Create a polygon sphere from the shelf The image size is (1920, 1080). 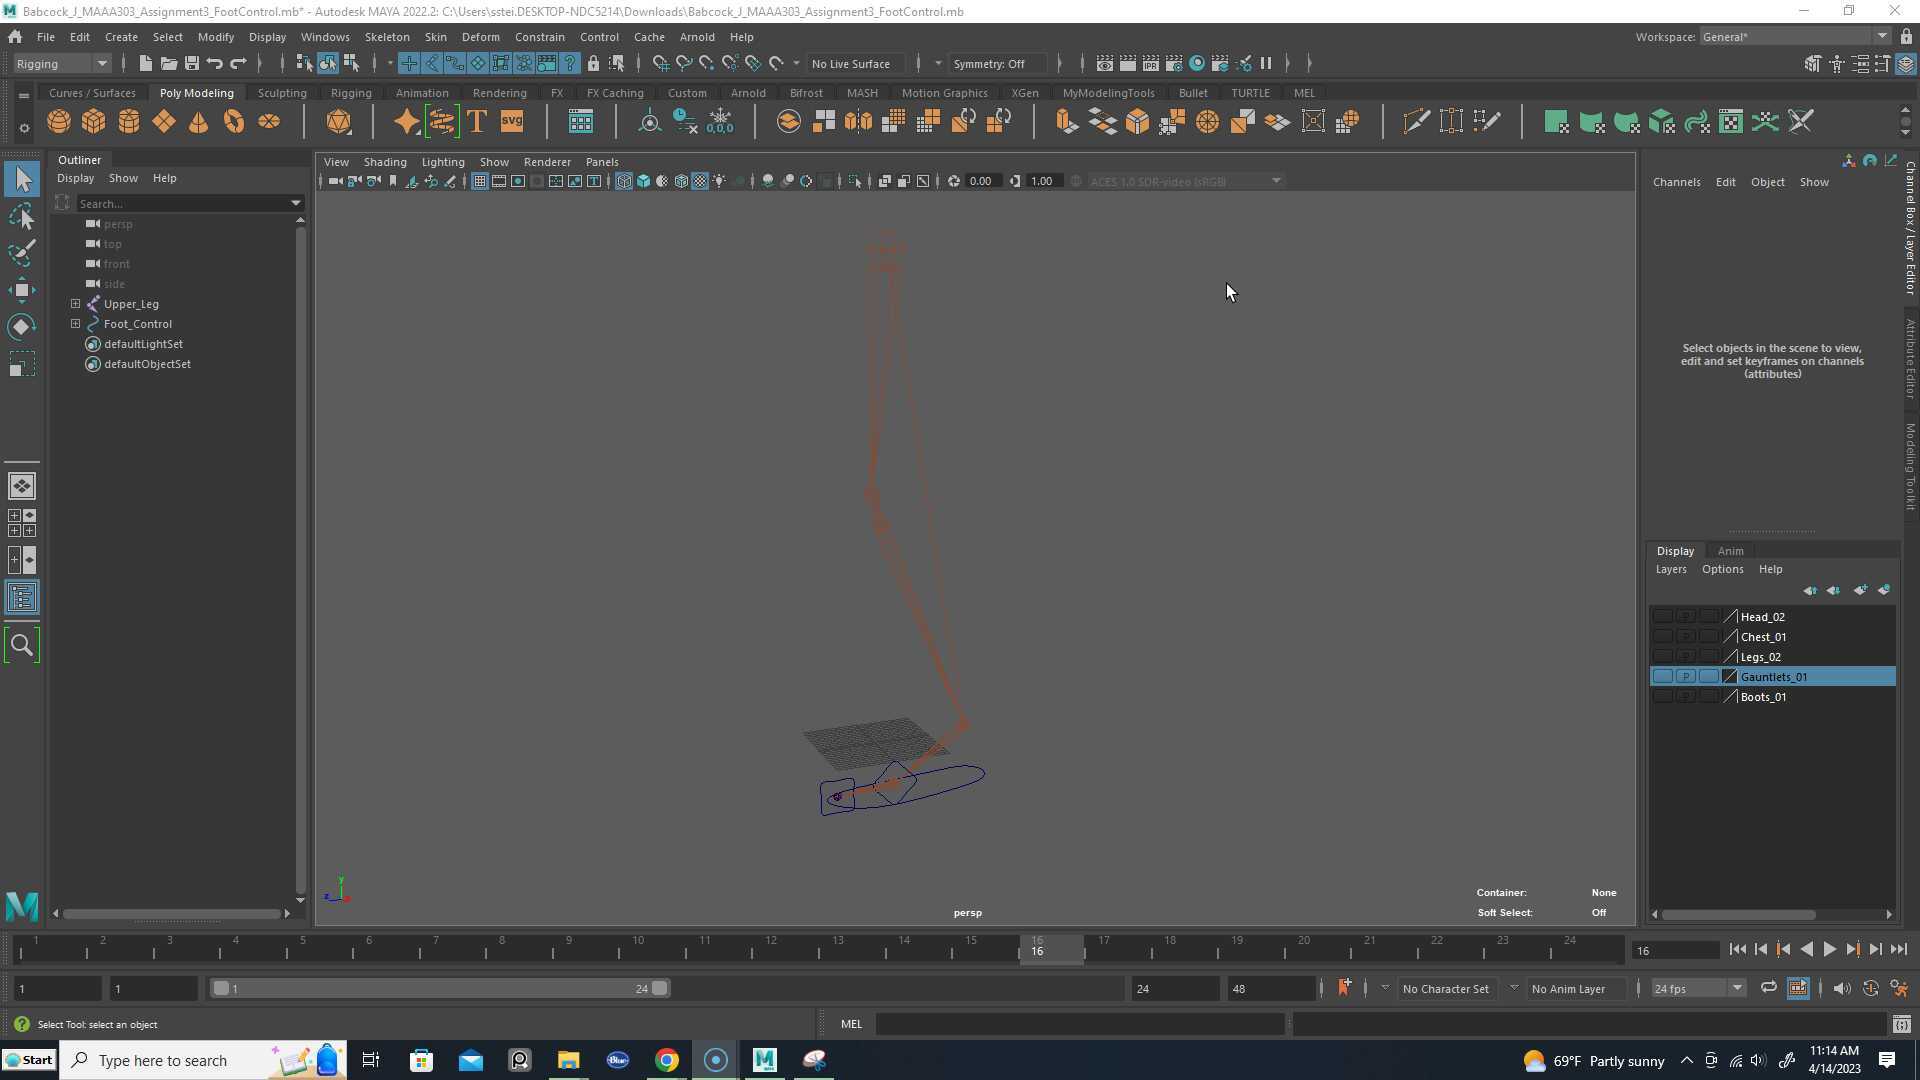(58, 121)
